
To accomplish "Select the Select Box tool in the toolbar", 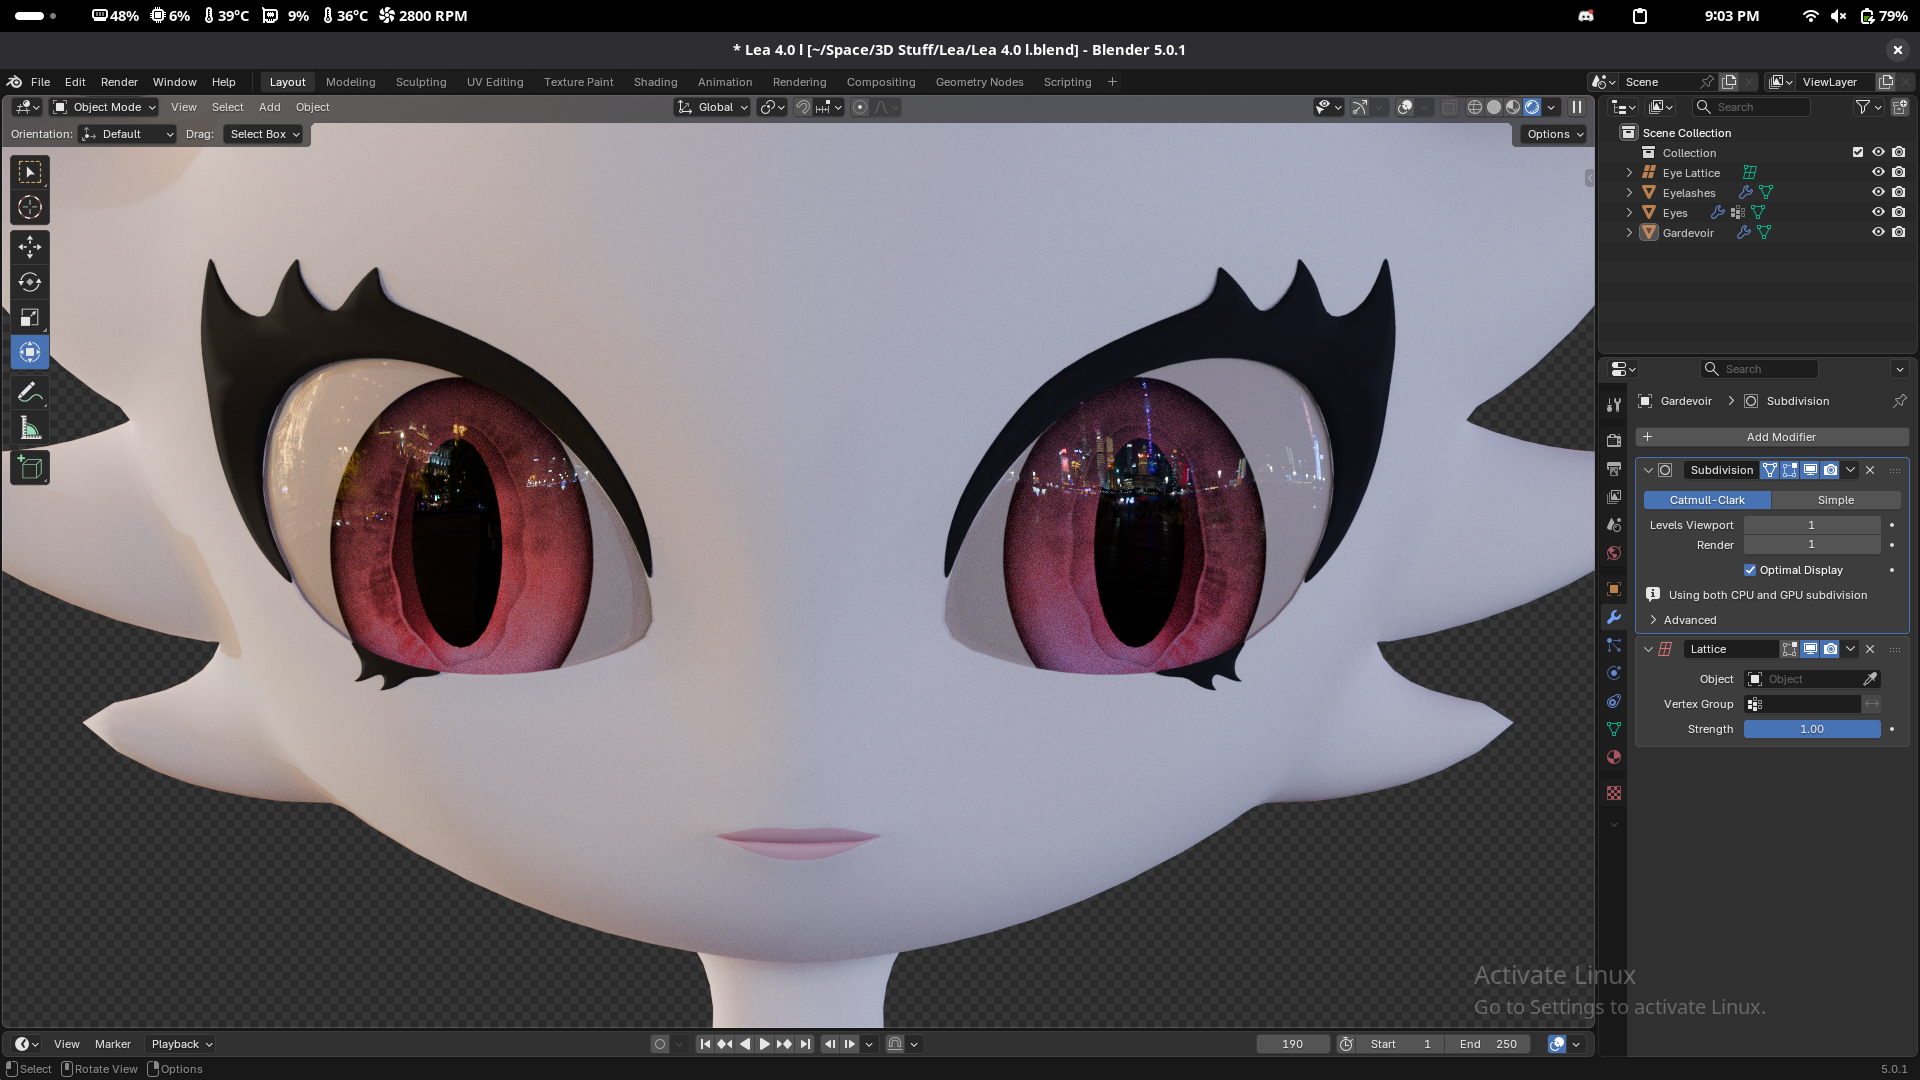I will coord(30,172).
